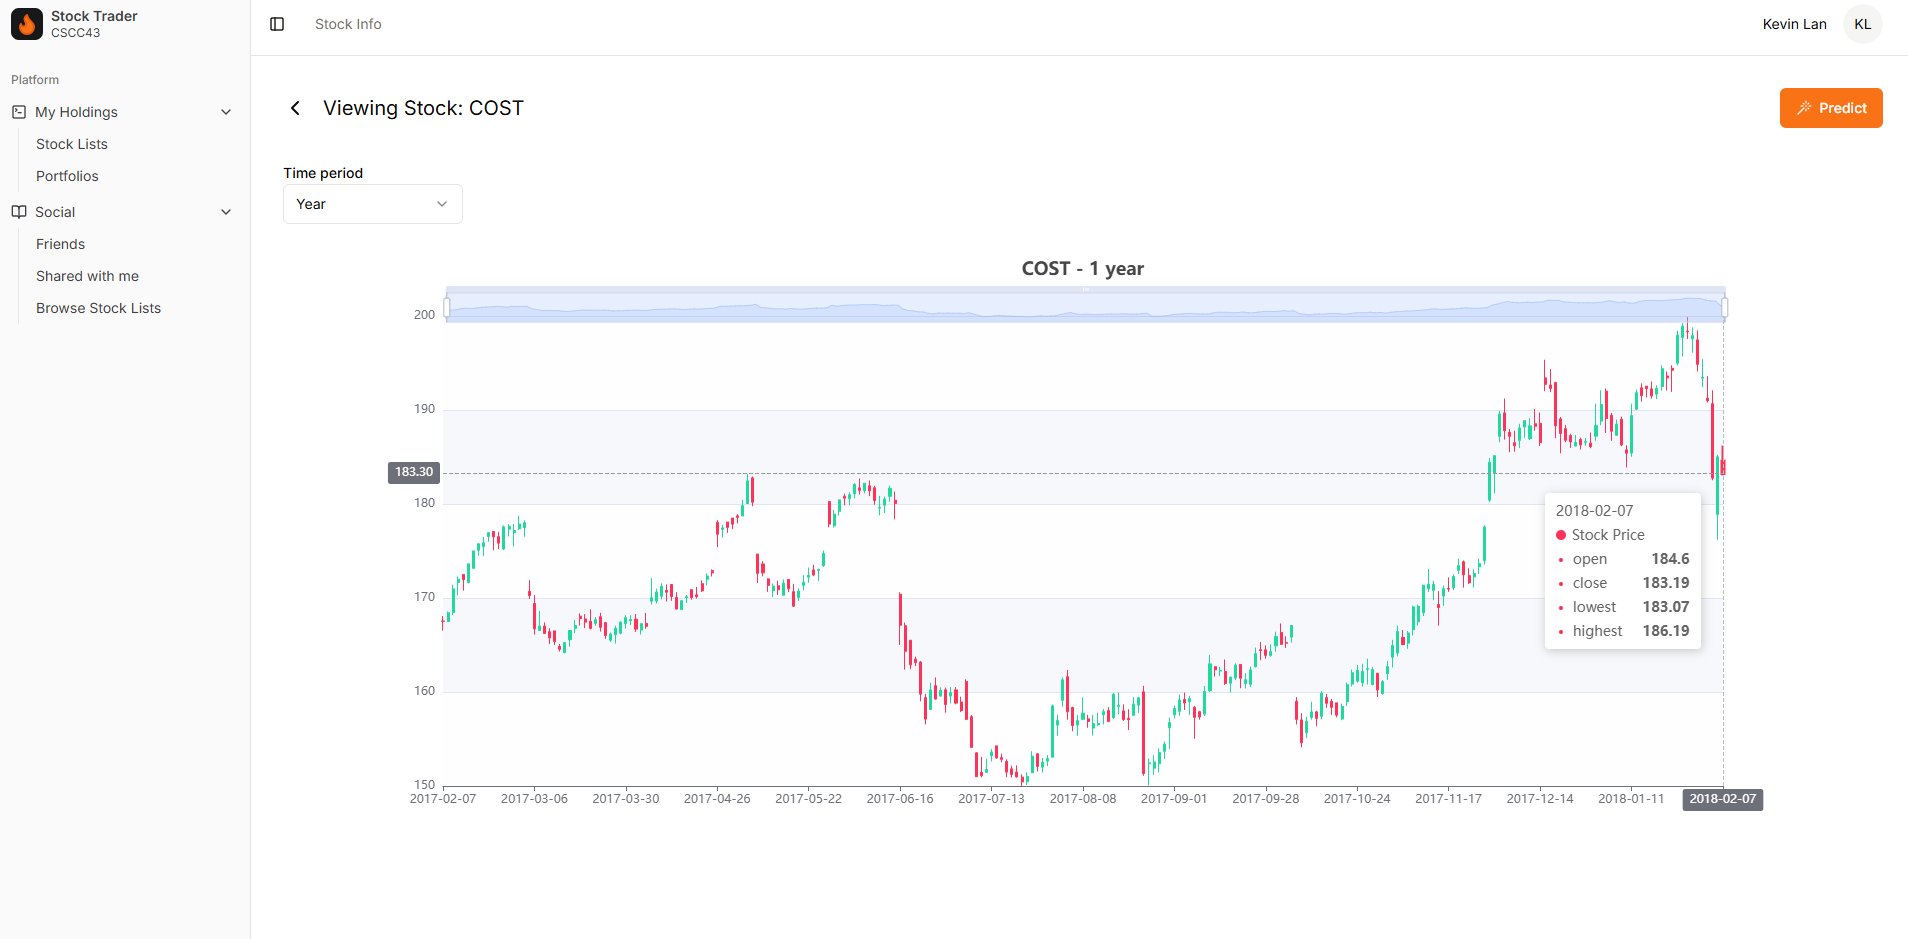The width and height of the screenshot is (1908, 939).
Task: Open the Portfolios page
Action: (66, 175)
